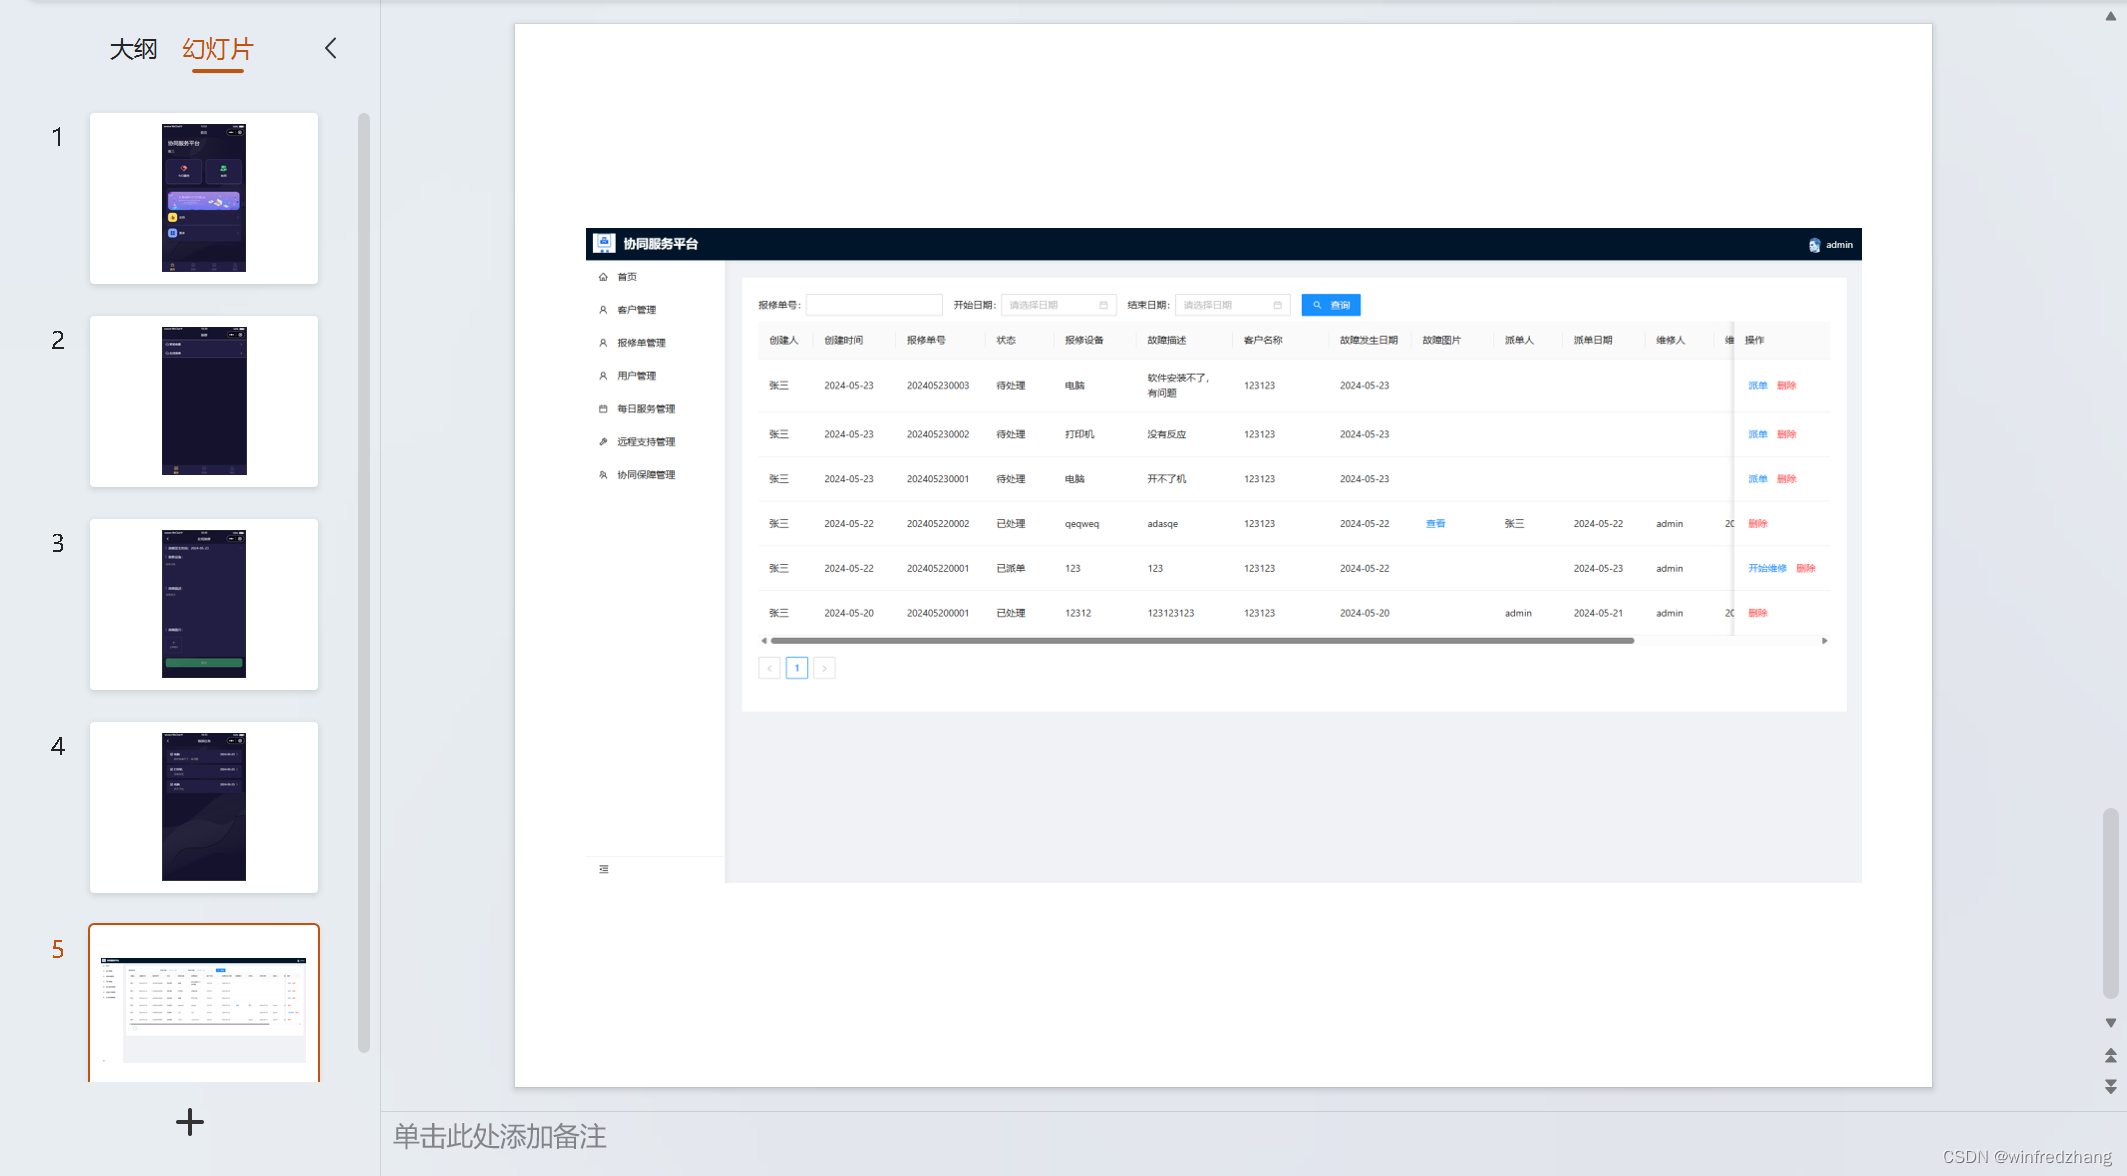Viewport: 2127px width, 1176px height.
Task: Add a new slide with the plus icon
Action: click(x=190, y=1122)
